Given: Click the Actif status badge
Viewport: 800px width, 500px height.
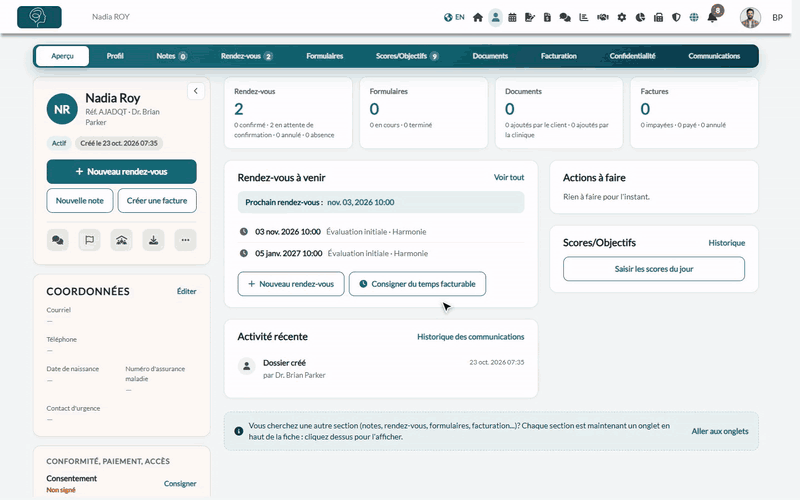Looking at the screenshot, I should [x=59, y=143].
